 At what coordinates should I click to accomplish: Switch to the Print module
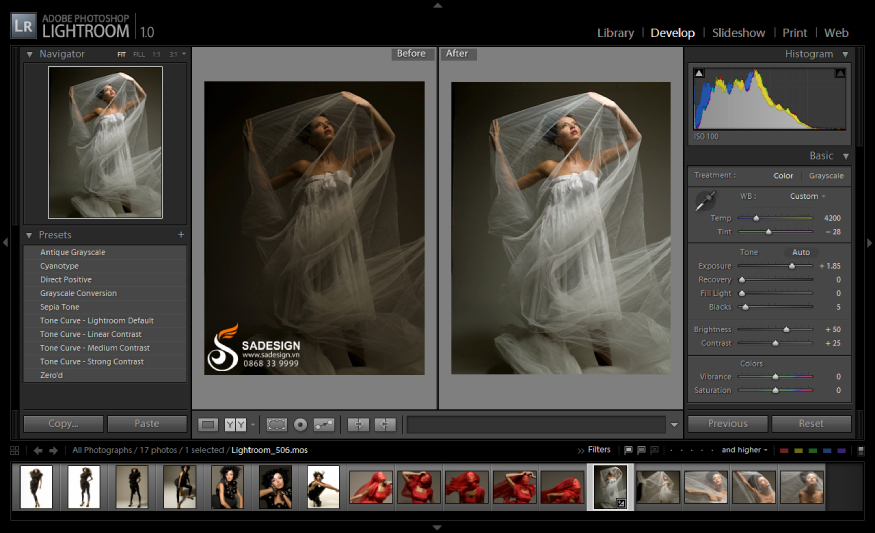[795, 33]
